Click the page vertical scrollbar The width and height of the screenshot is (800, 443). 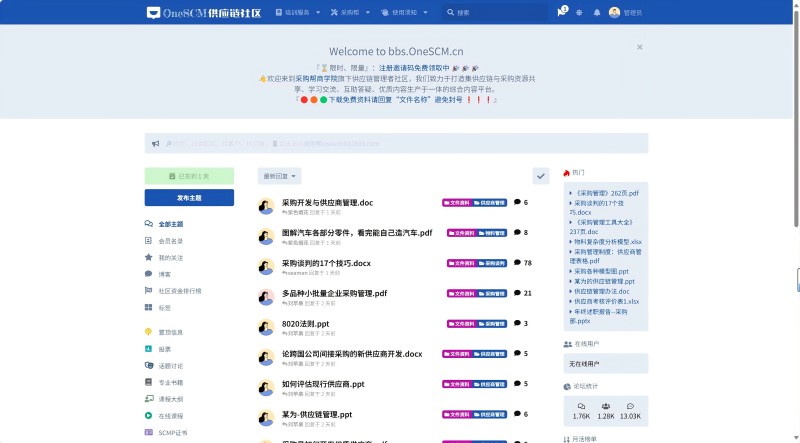coord(796,117)
